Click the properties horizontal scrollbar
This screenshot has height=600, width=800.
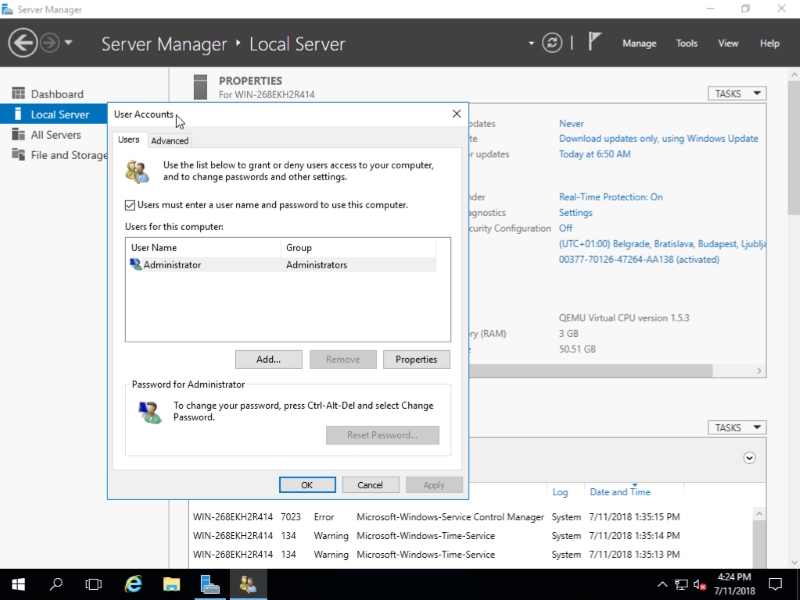pos(590,371)
